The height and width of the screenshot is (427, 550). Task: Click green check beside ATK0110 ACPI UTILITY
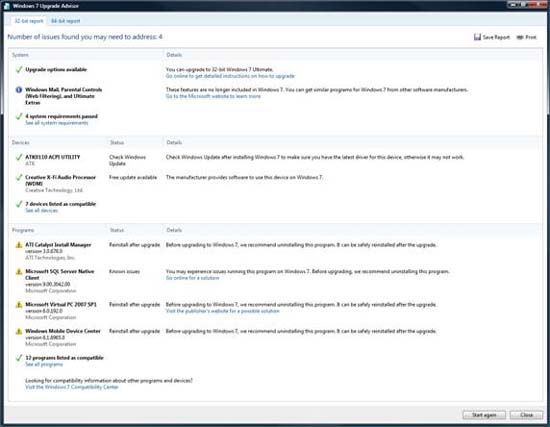click(19, 157)
